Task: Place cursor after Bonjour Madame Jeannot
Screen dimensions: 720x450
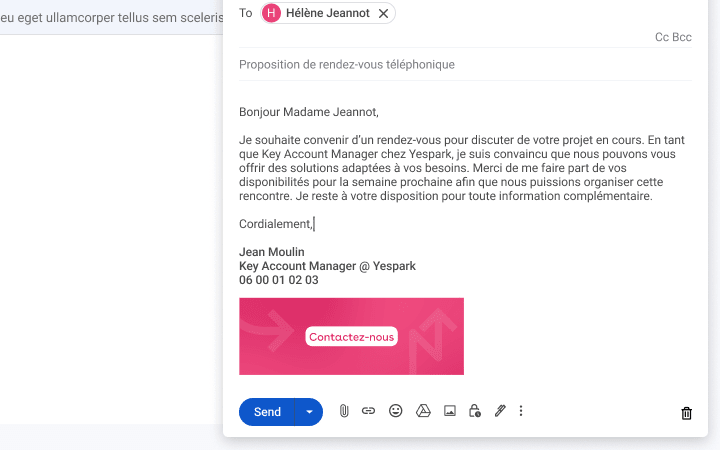Action: click(x=379, y=112)
